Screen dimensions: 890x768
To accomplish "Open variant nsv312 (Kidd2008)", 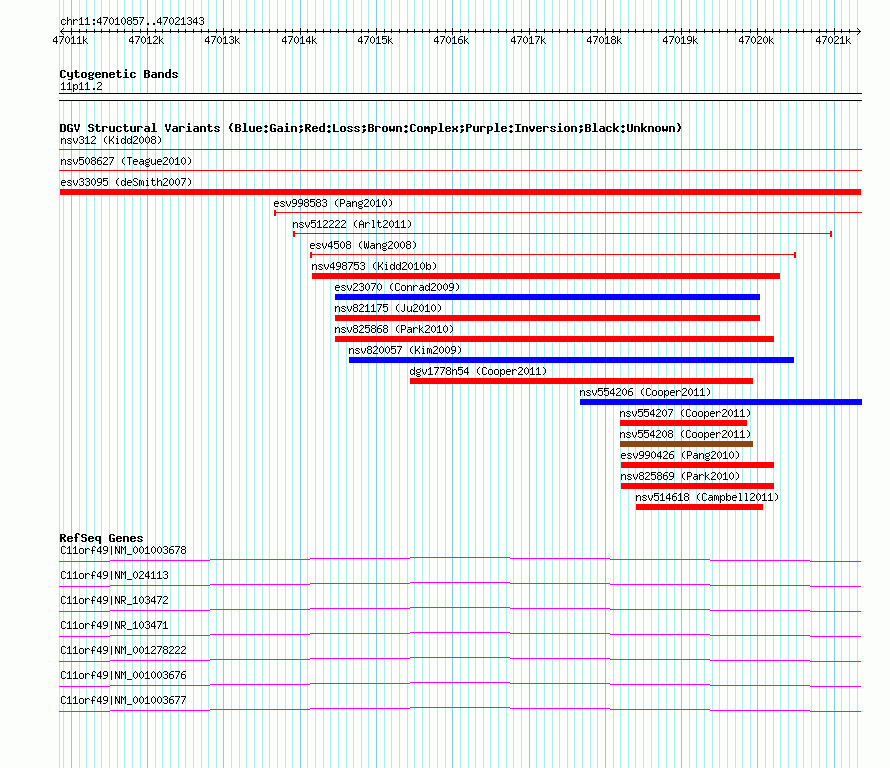I will (111, 140).
